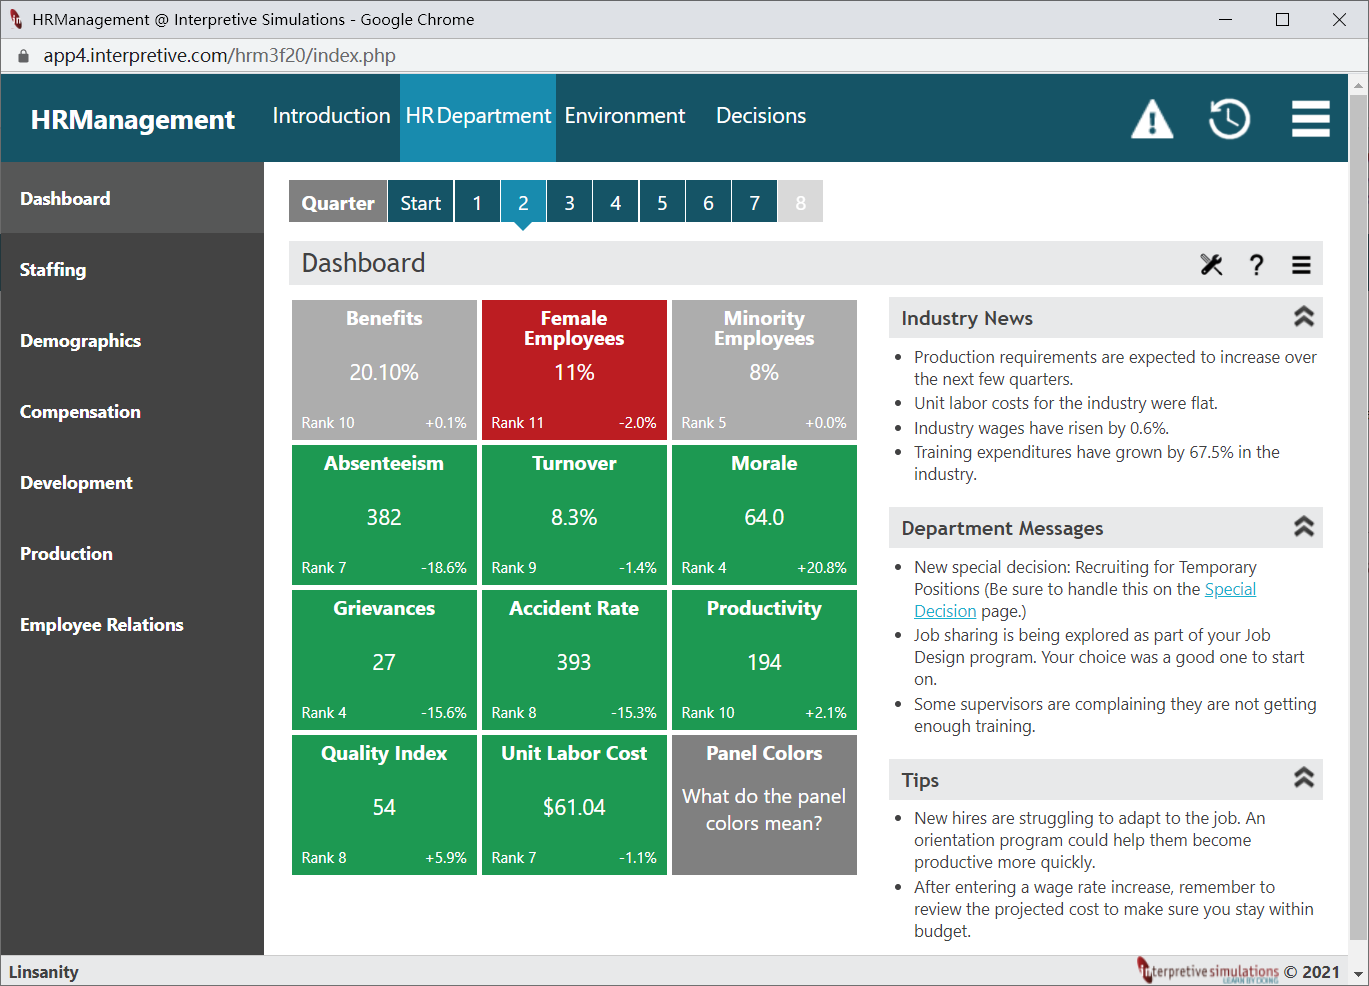Open the Minority Employees panel
This screenshot has width=1369, height=986.
764,370
